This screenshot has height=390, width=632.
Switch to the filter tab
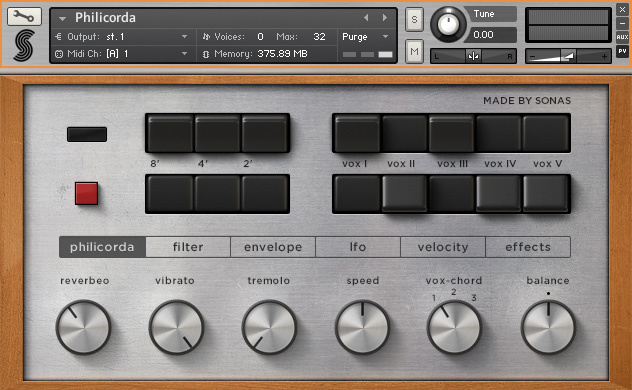[188, 247]
